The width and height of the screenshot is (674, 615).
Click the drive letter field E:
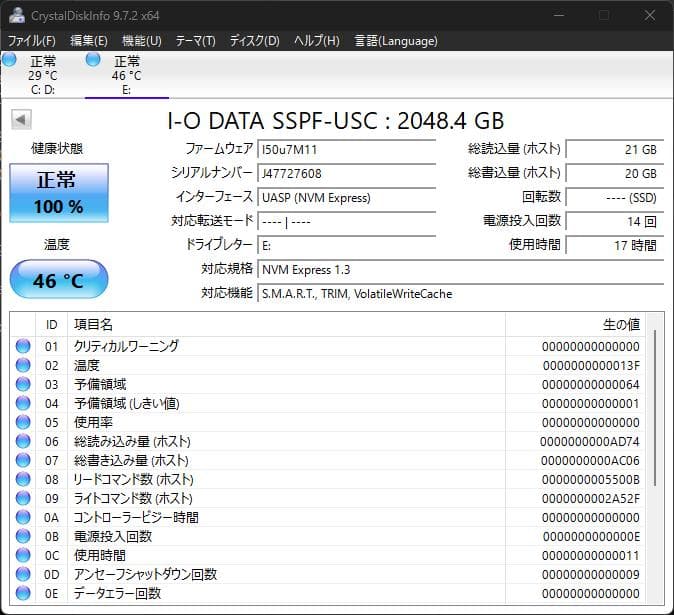click(x=346, y=246)
